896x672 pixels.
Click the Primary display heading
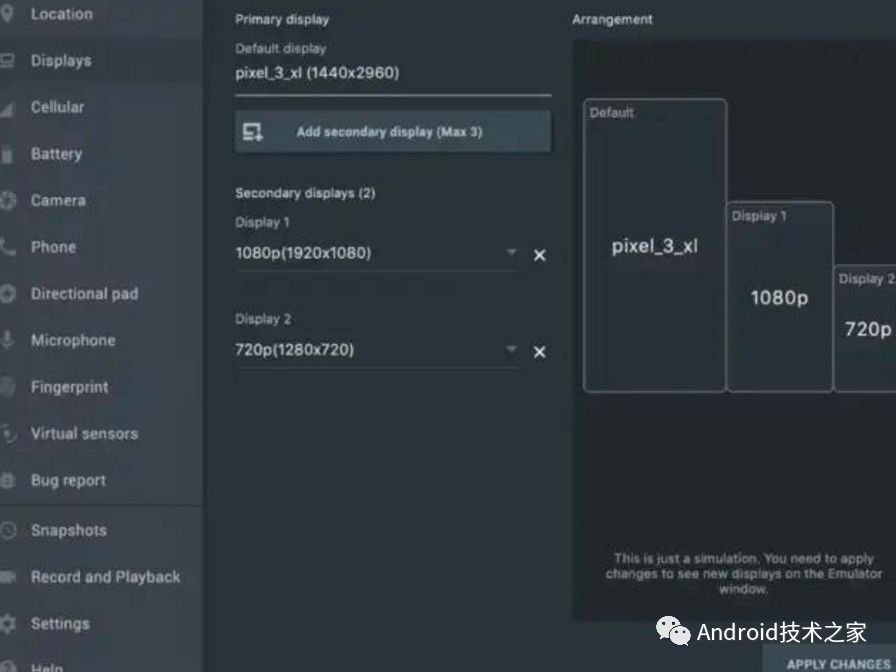pos(282,19)
